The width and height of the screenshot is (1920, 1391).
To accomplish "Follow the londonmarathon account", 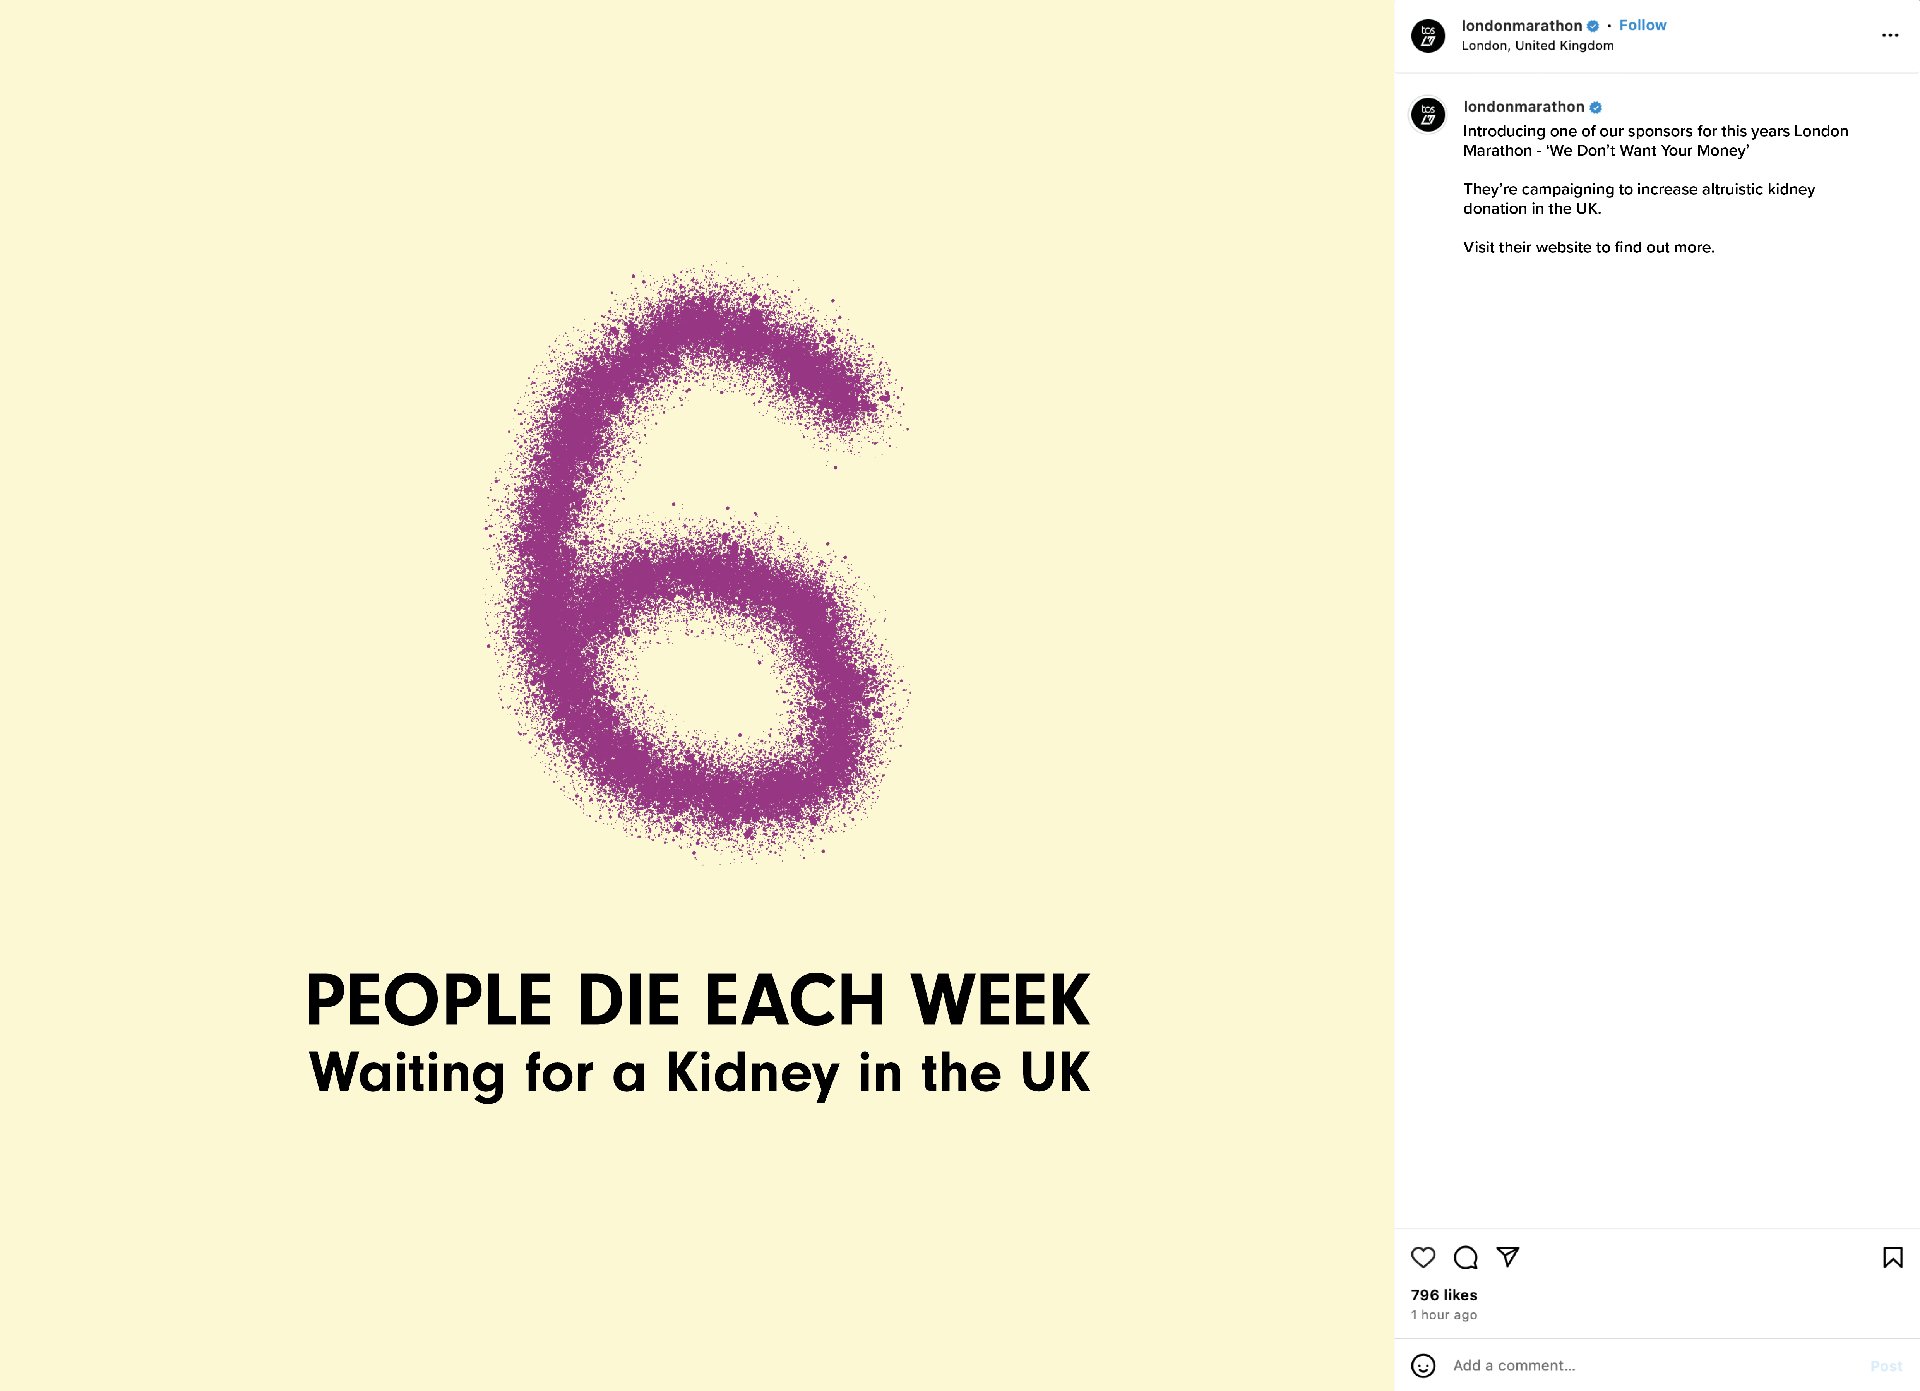I will click(1642, 25).
